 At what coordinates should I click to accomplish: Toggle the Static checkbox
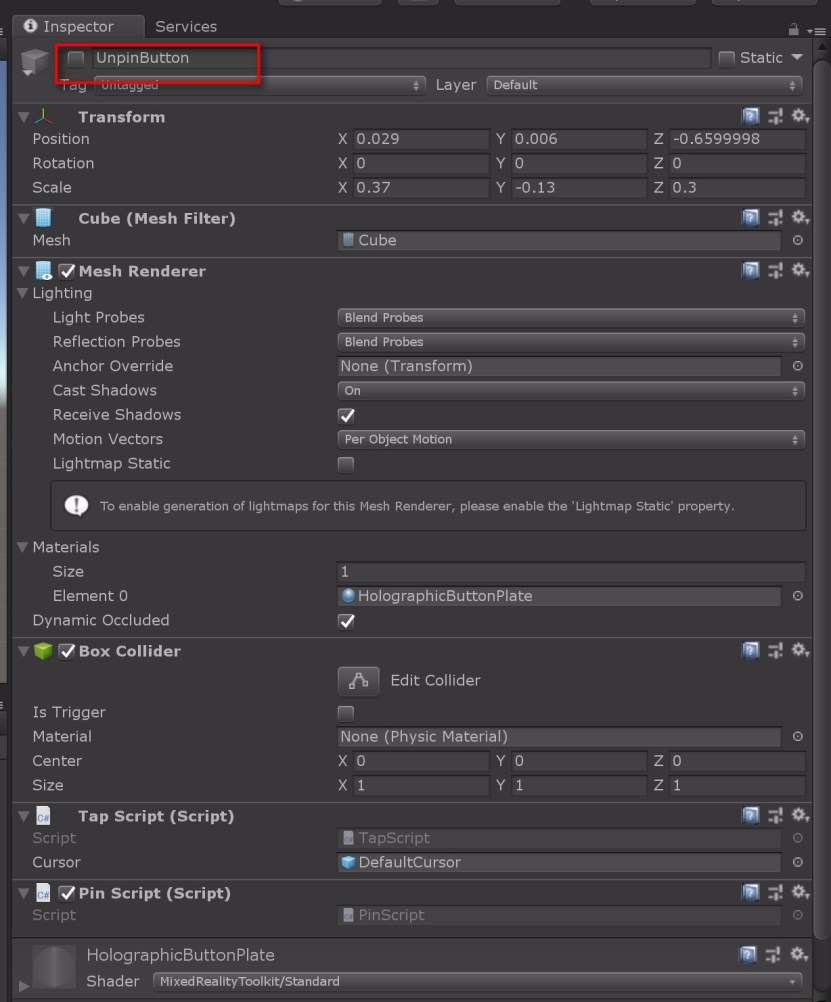coord(726,59)
